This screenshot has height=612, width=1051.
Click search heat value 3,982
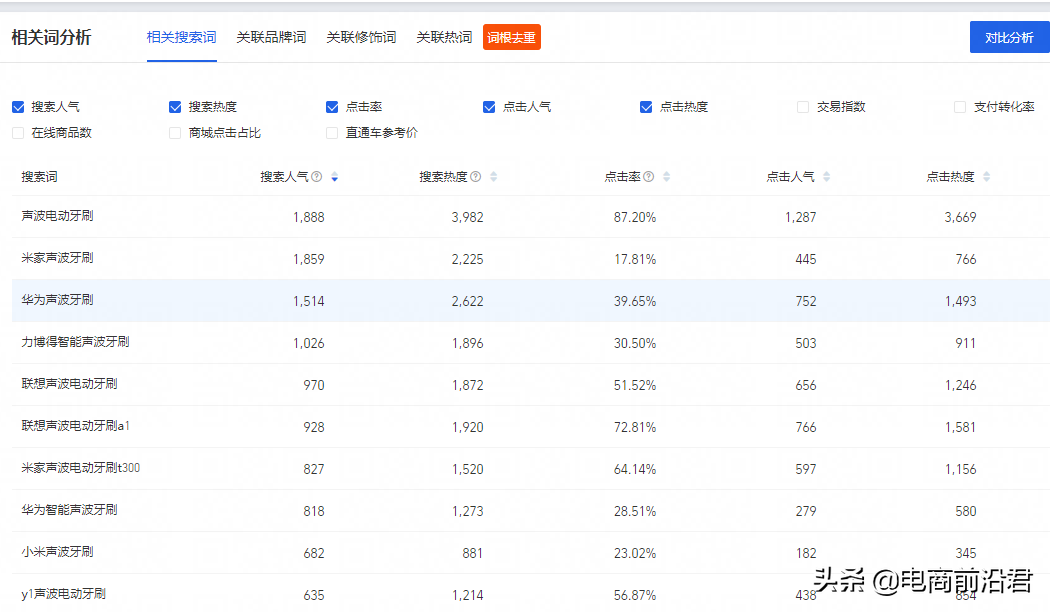(x=467, y=217)
